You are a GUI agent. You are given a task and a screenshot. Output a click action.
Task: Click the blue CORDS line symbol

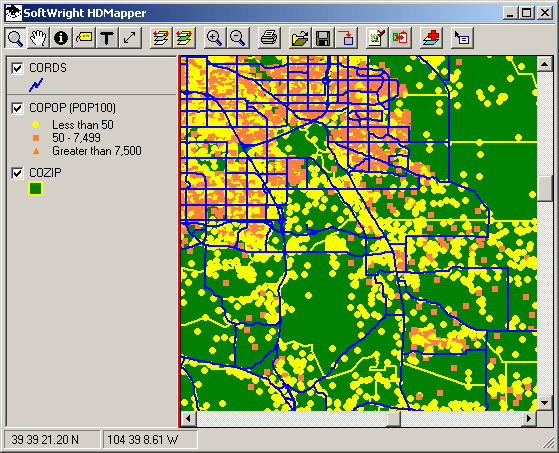pyautogui.click(x=36, y=85)
